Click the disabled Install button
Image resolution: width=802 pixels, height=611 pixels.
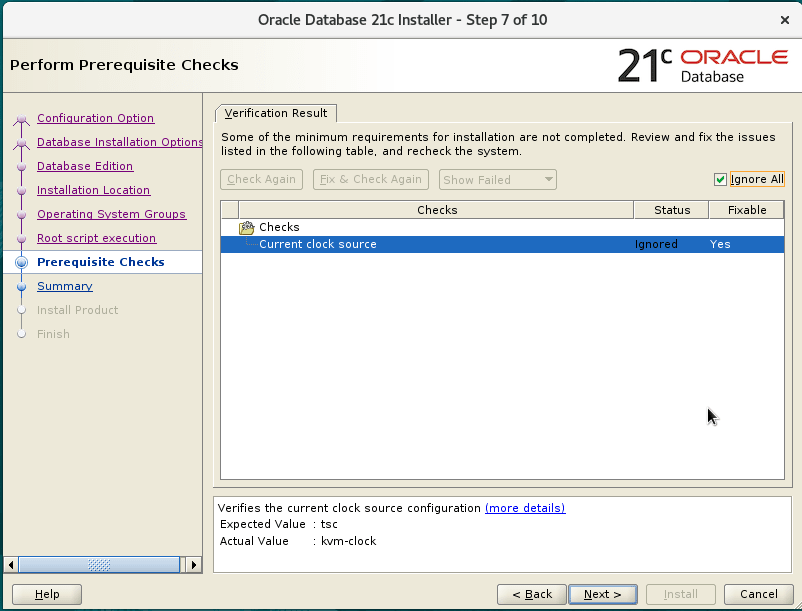[x=681, y=594]
